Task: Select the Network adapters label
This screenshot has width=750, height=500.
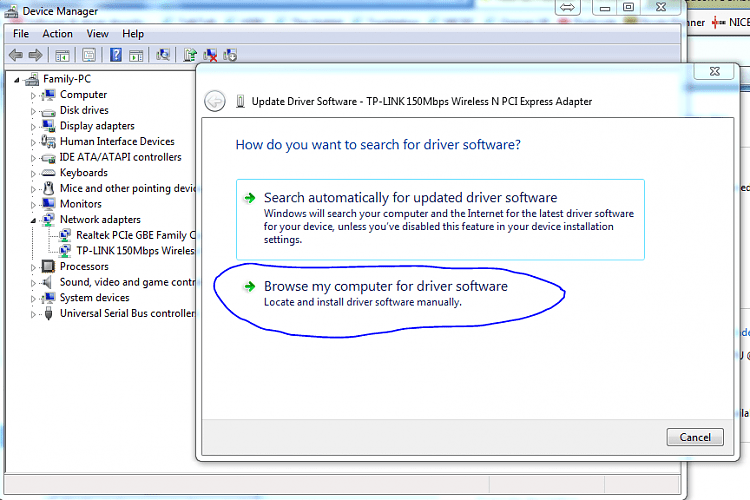Action: pos(100,220)
